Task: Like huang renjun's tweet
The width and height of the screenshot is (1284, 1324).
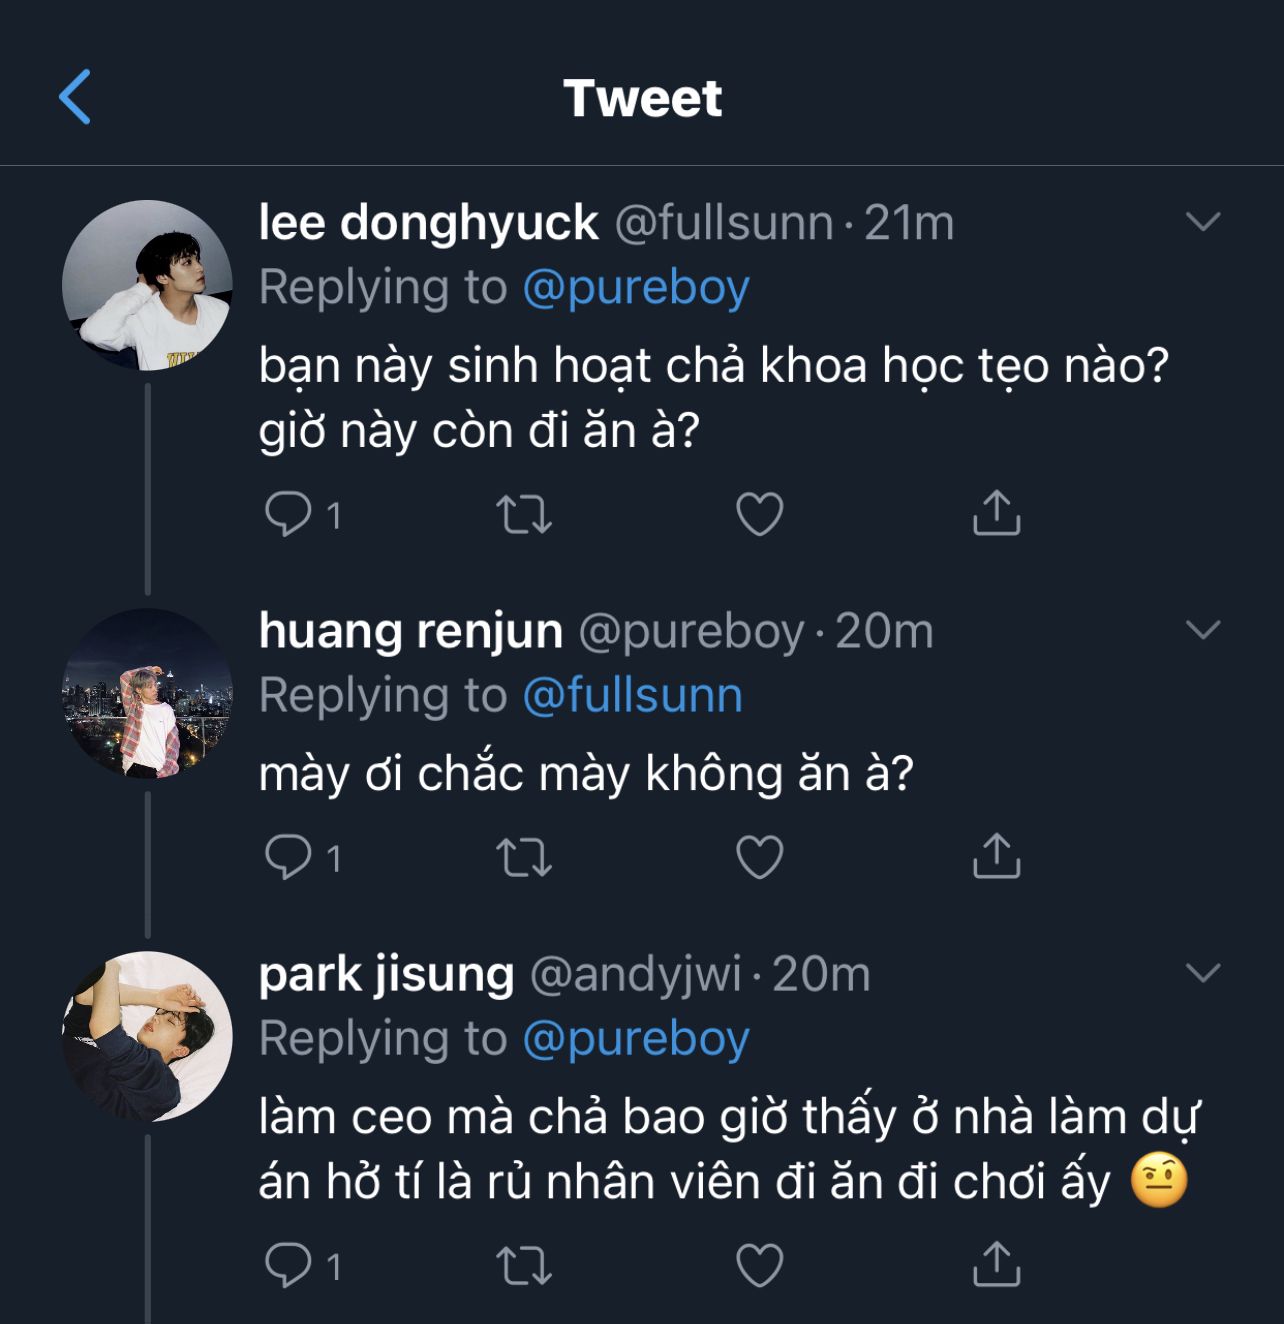Action: click(x=760, y=857)
